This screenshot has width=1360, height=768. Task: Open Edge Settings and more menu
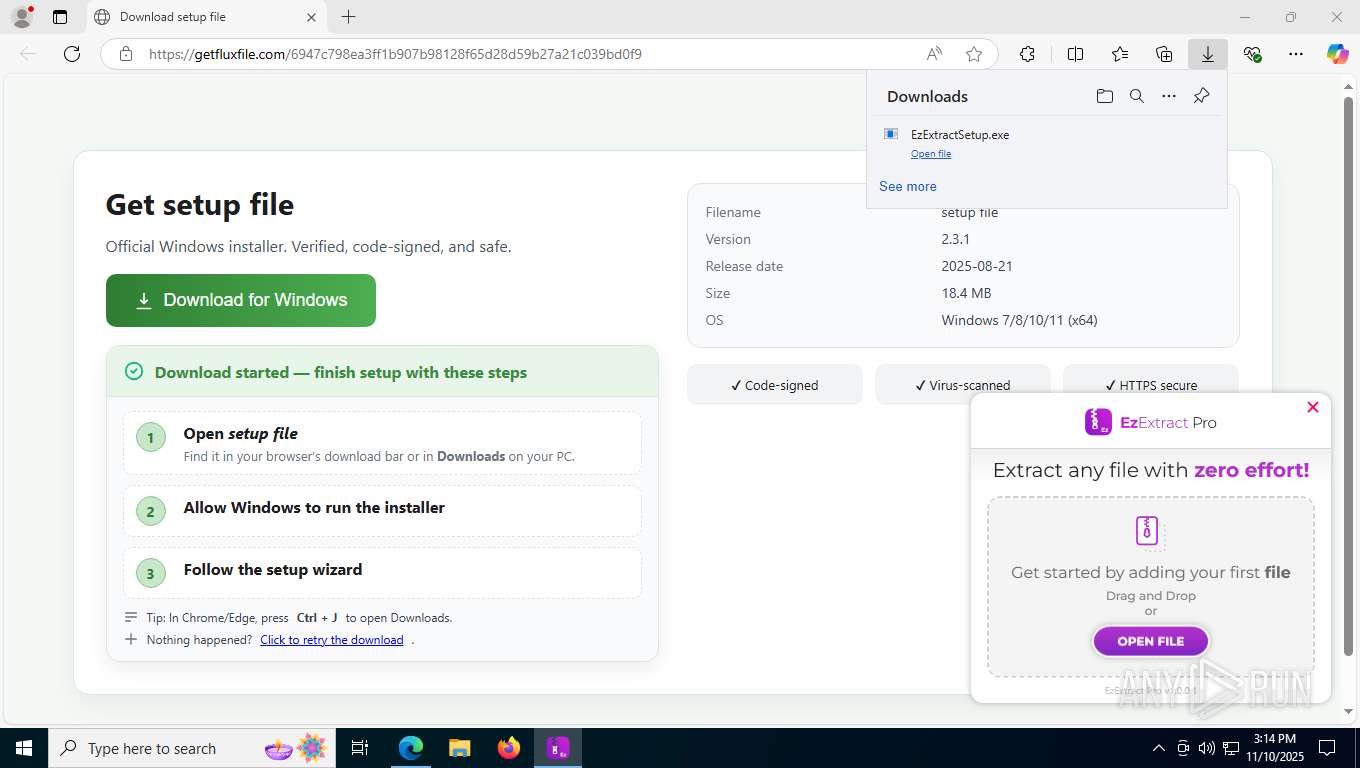click(1296, 54)
